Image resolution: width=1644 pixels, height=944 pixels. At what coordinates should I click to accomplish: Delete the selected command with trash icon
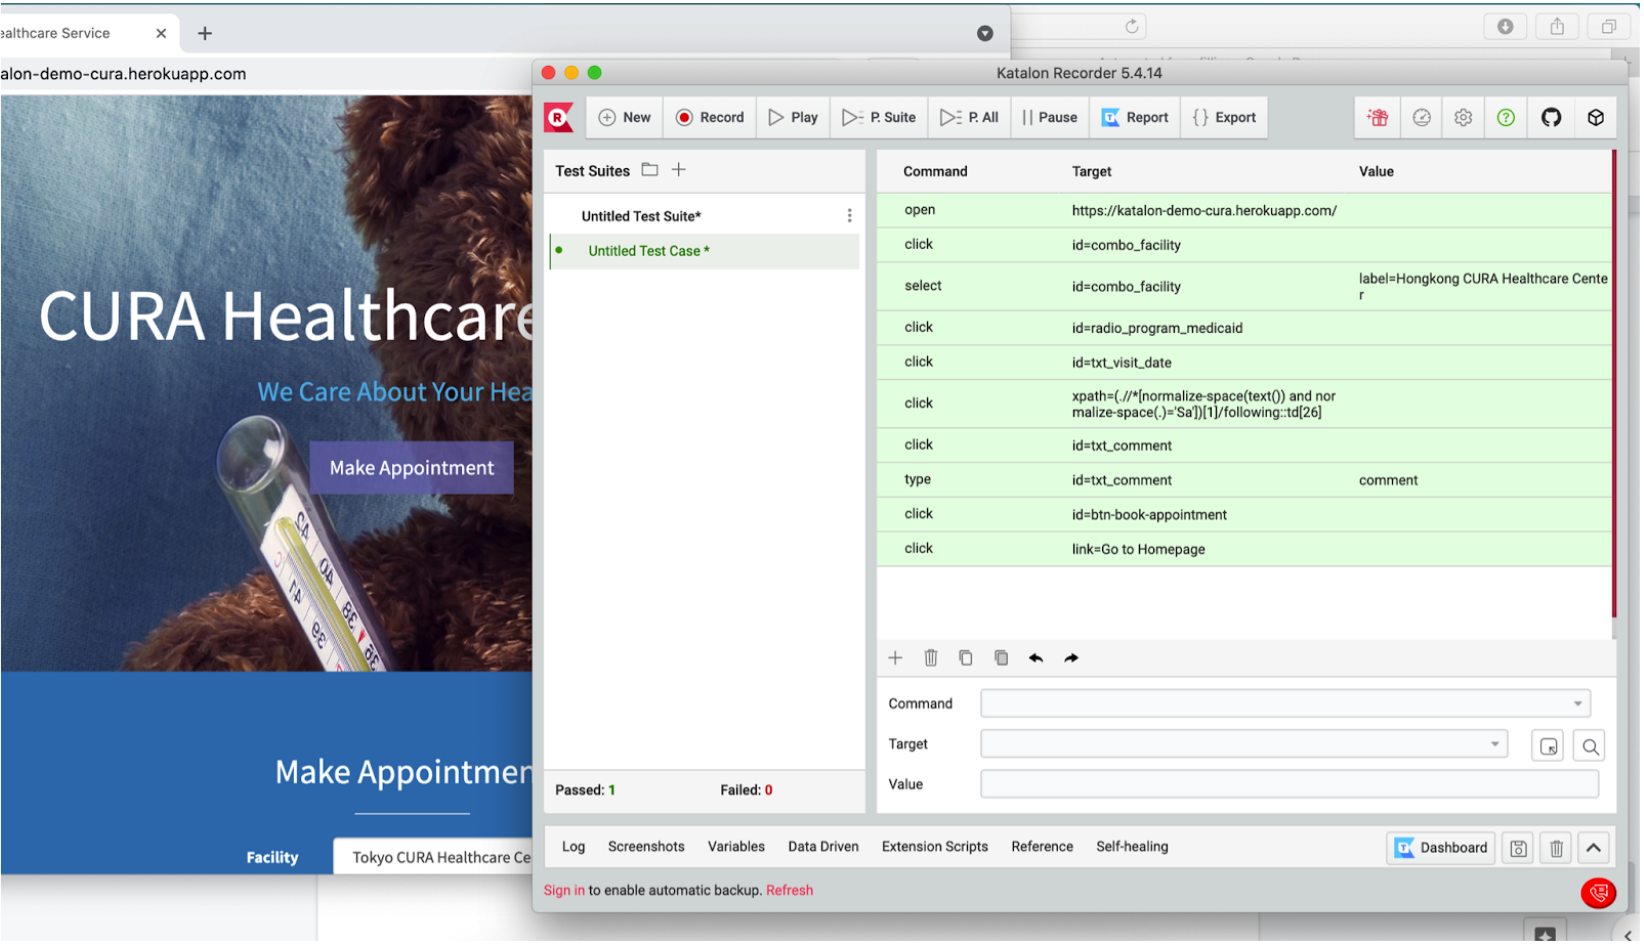click(x=932, y=659)
